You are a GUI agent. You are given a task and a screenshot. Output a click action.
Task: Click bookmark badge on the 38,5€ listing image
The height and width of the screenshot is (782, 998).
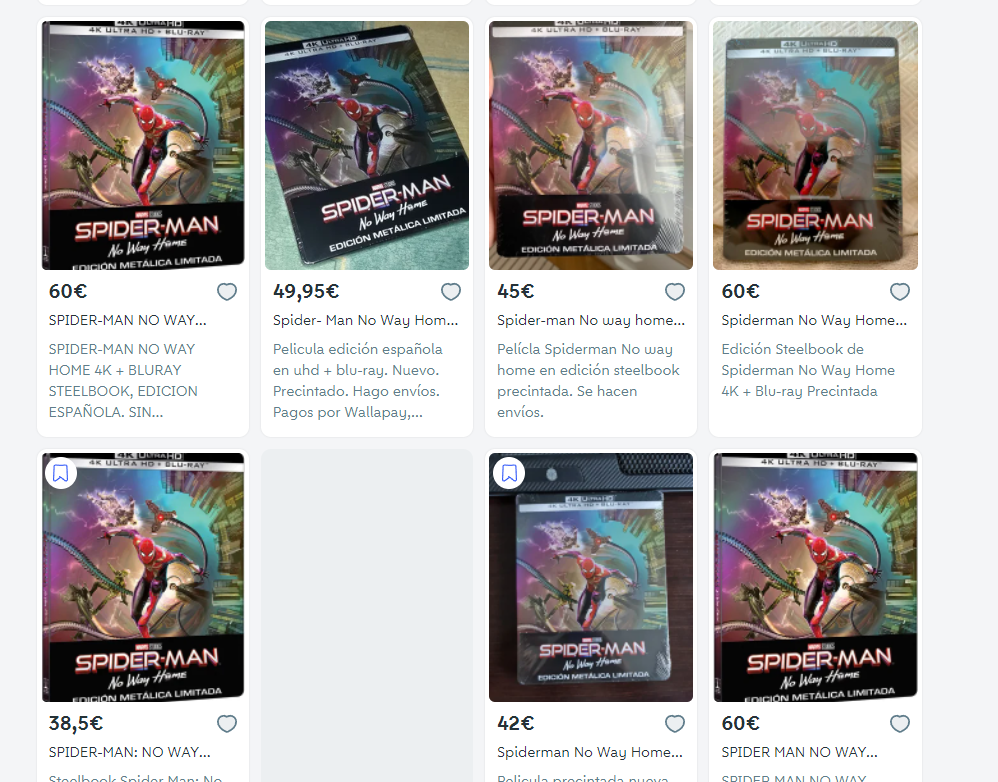(x=61, y=473)
